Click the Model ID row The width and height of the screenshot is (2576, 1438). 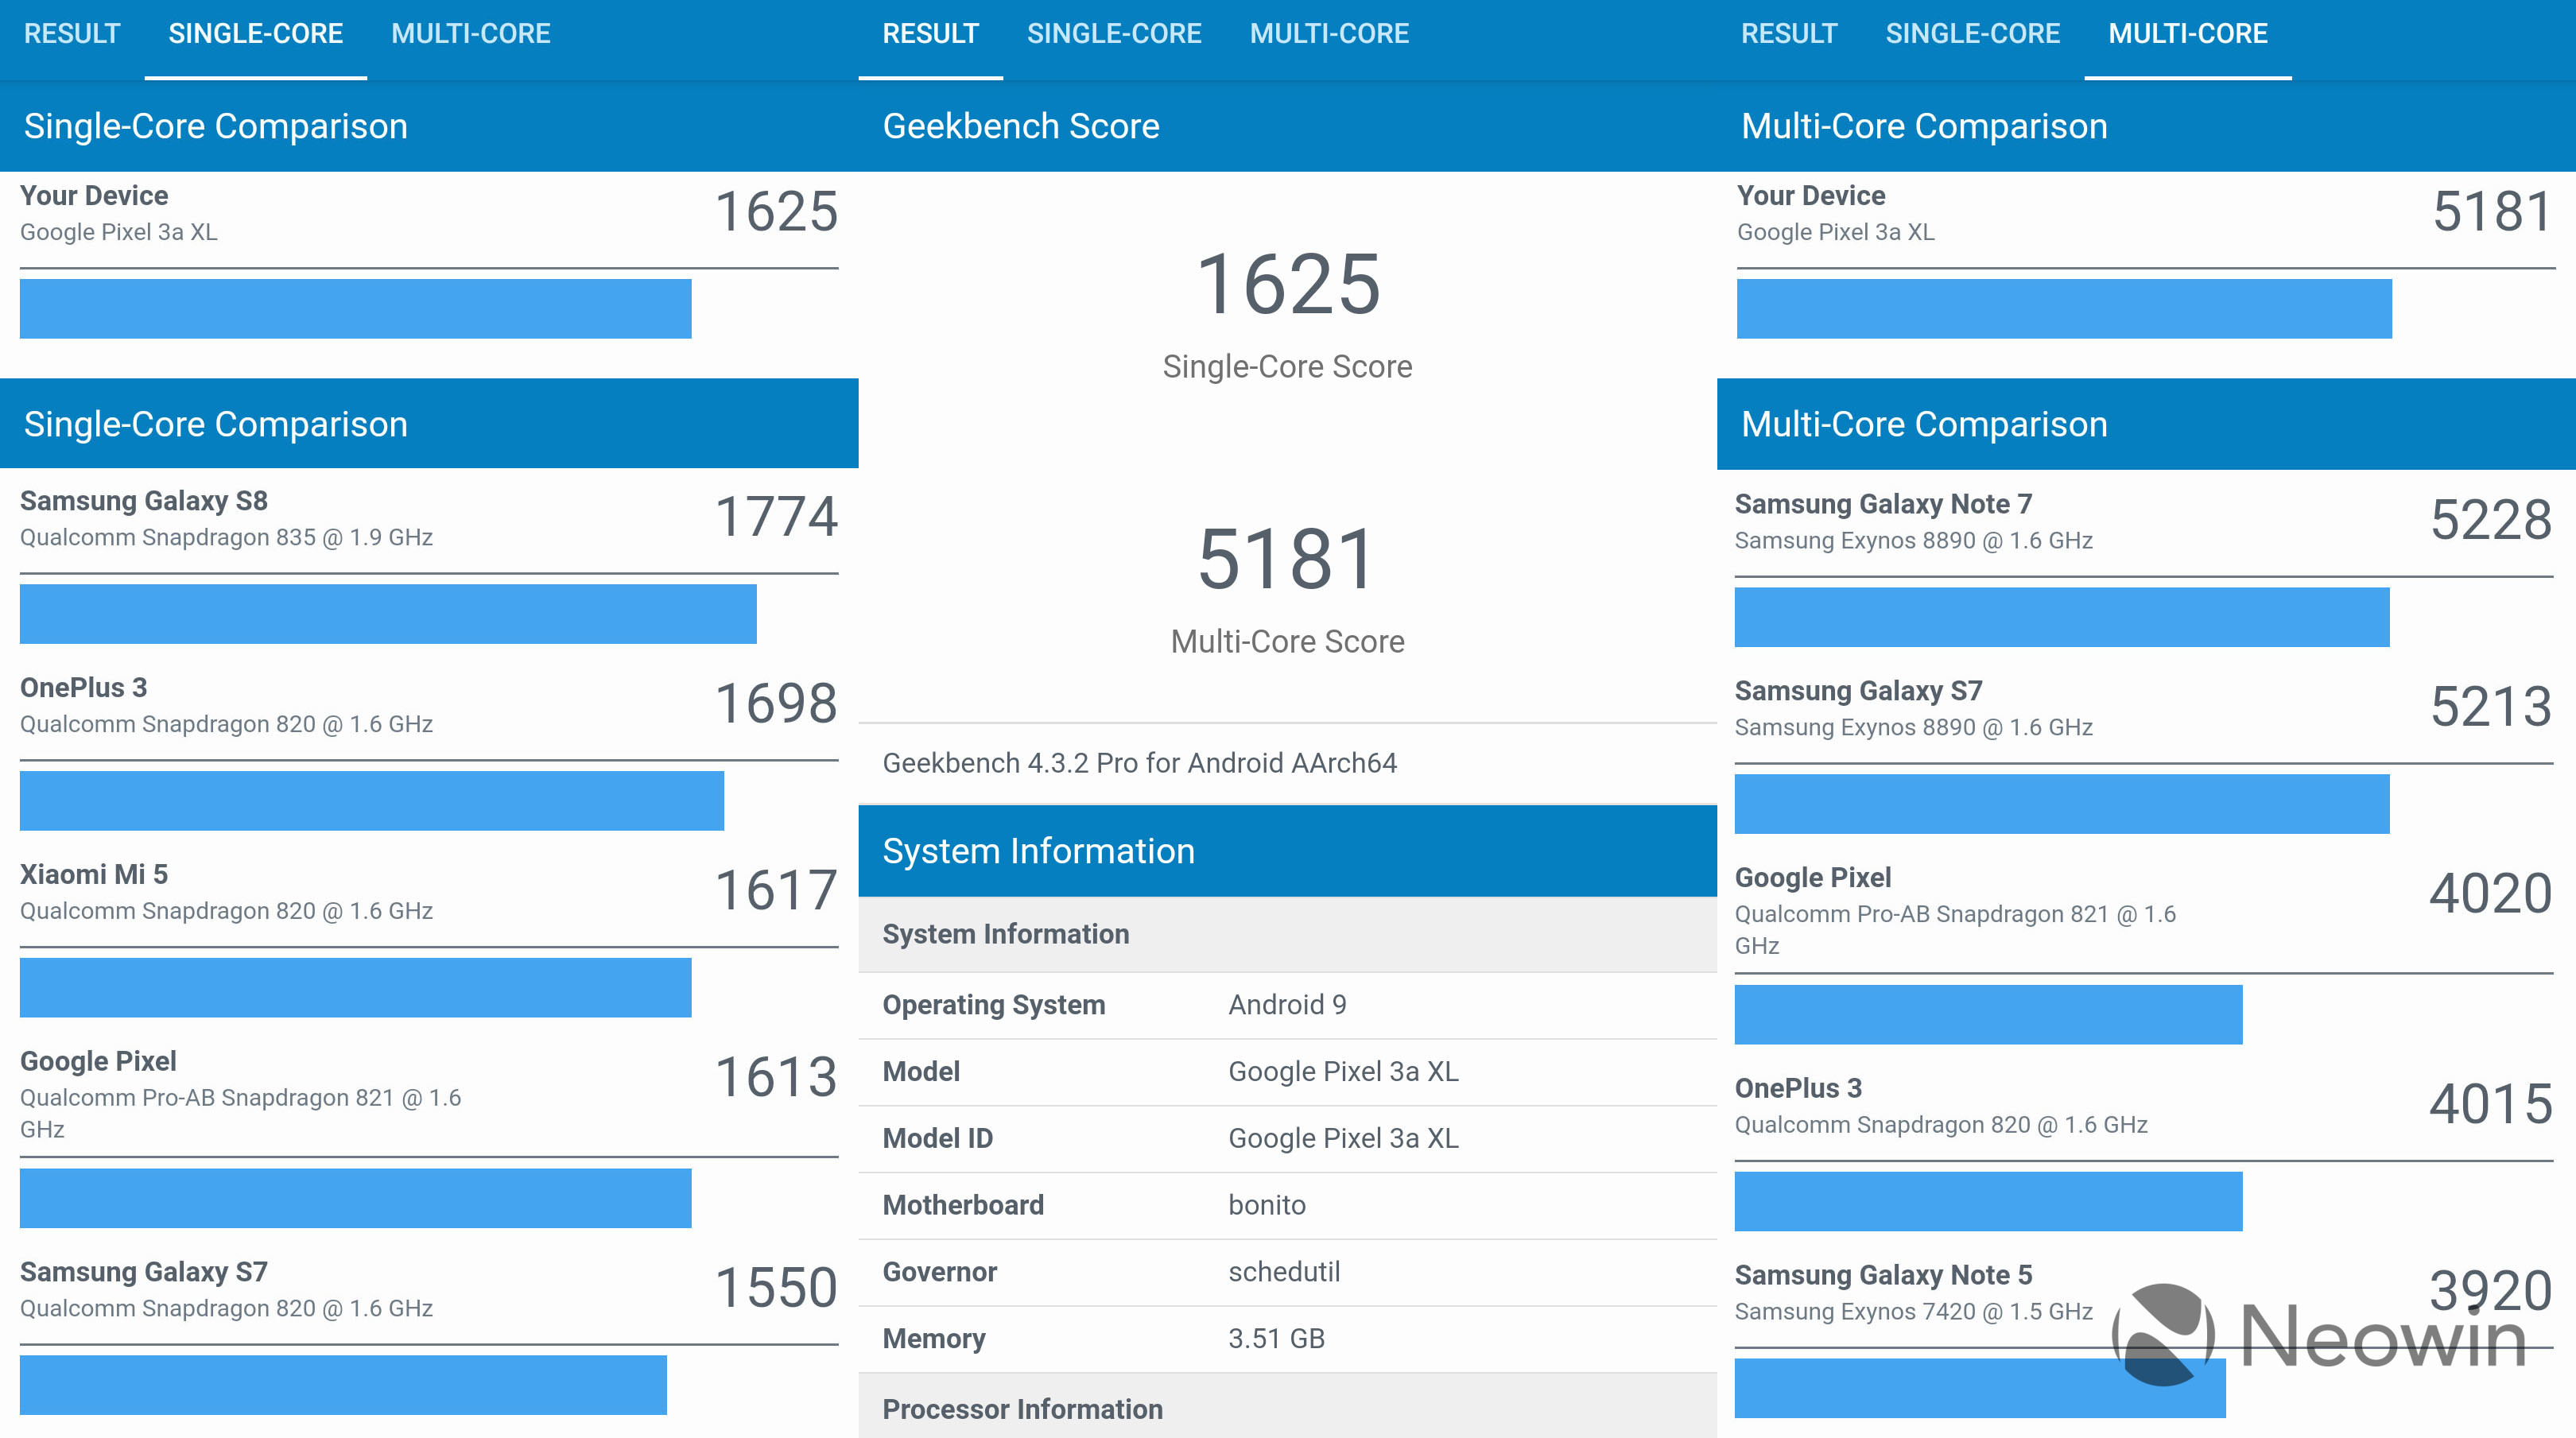click(x=1288, y=1139)
